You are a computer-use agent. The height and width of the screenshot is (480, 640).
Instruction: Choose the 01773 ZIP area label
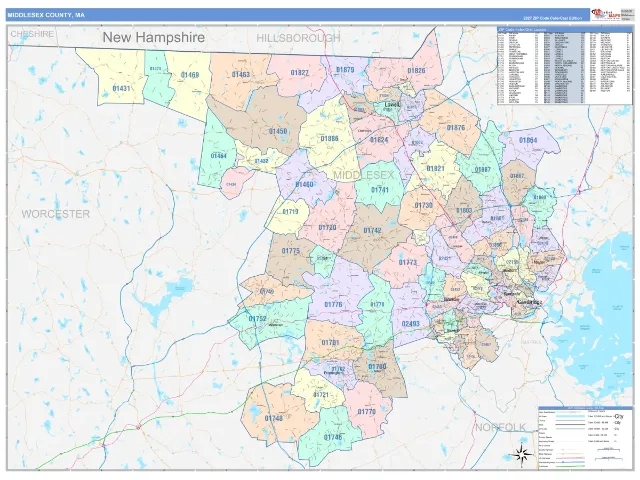coord(407,262)
